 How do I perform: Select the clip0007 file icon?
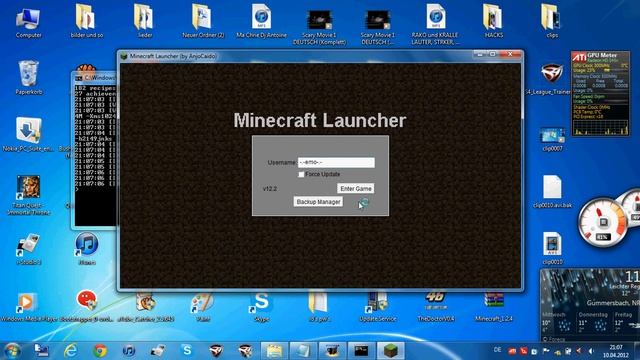tap(552, 139)
